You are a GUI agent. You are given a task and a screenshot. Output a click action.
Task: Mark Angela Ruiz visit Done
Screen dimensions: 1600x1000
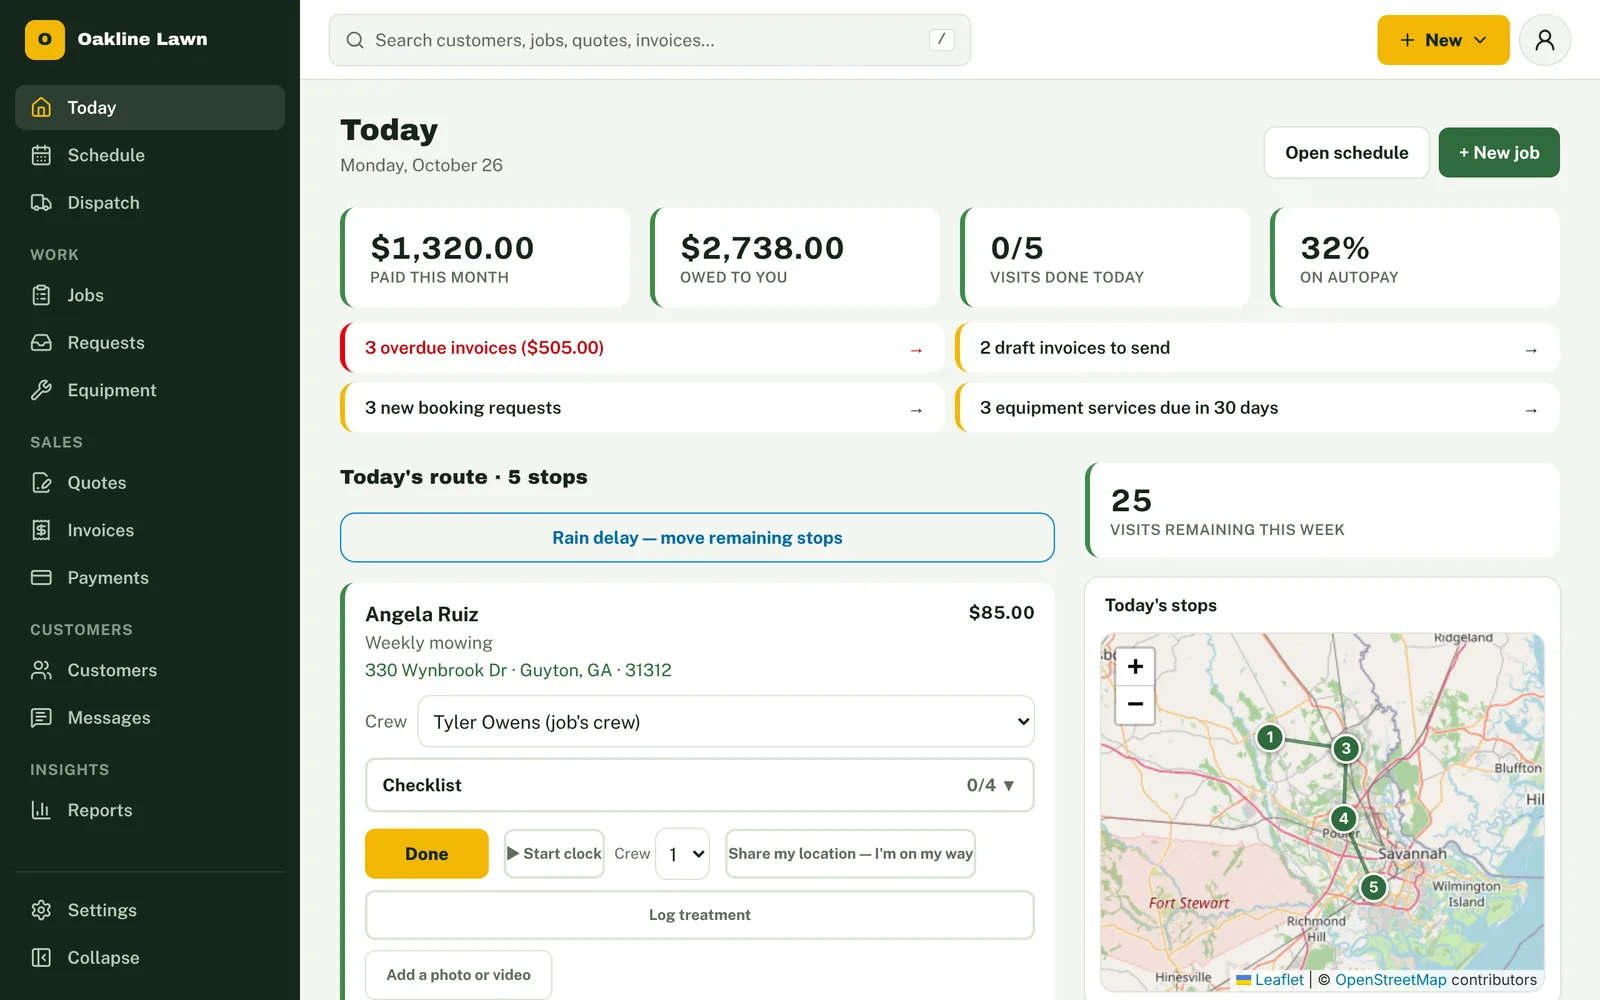427,854
